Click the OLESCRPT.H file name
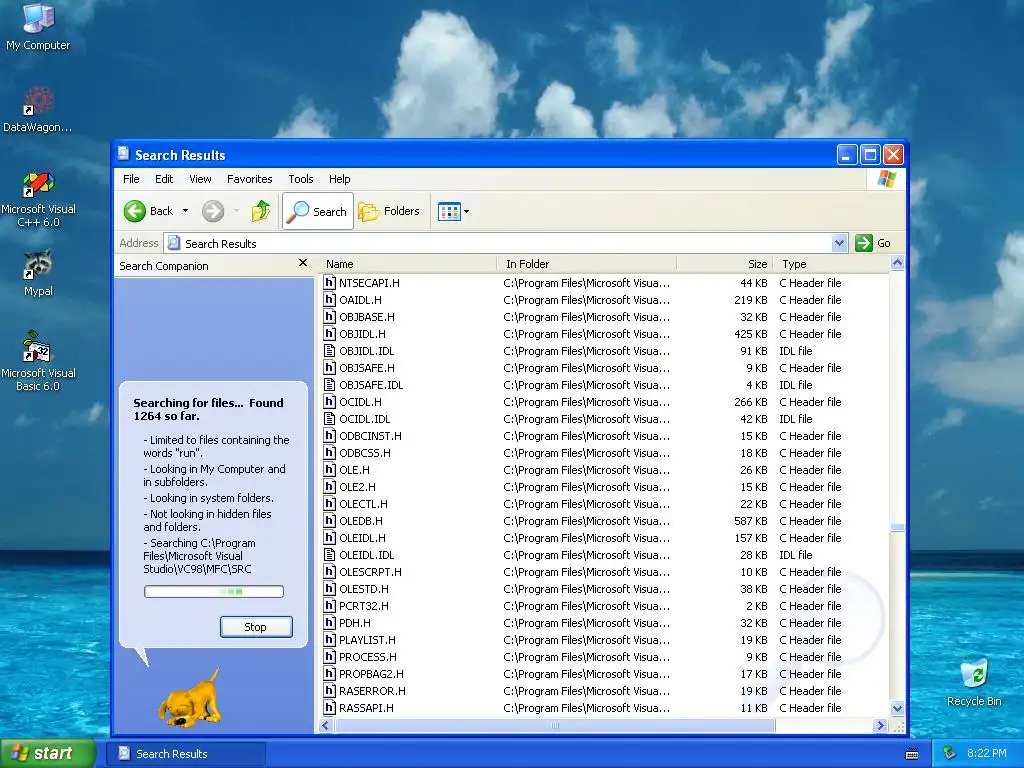 coord(370,571)
